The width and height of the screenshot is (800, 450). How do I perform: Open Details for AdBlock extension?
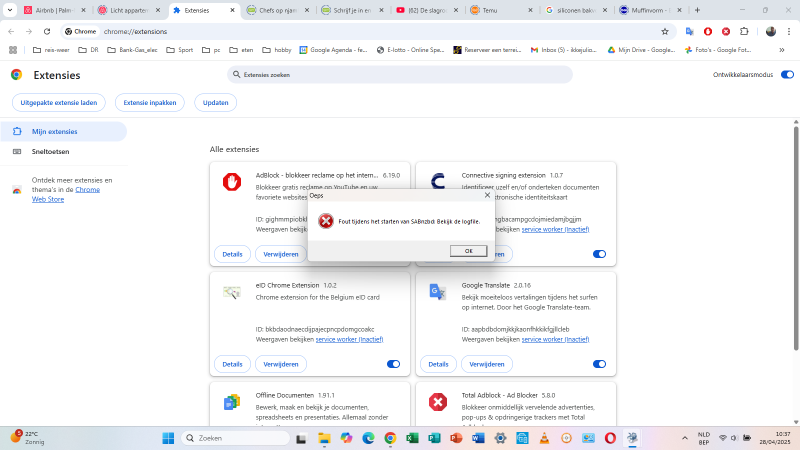(232, 254)
